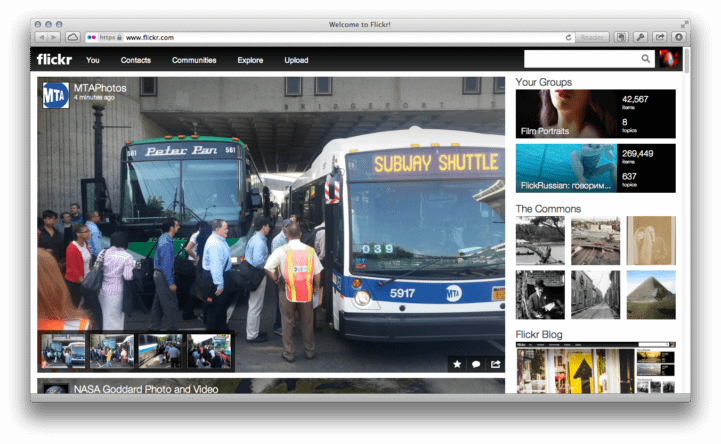
Task: Open the Commons street-scene thumbnail
Action: [x=595, y=295]
